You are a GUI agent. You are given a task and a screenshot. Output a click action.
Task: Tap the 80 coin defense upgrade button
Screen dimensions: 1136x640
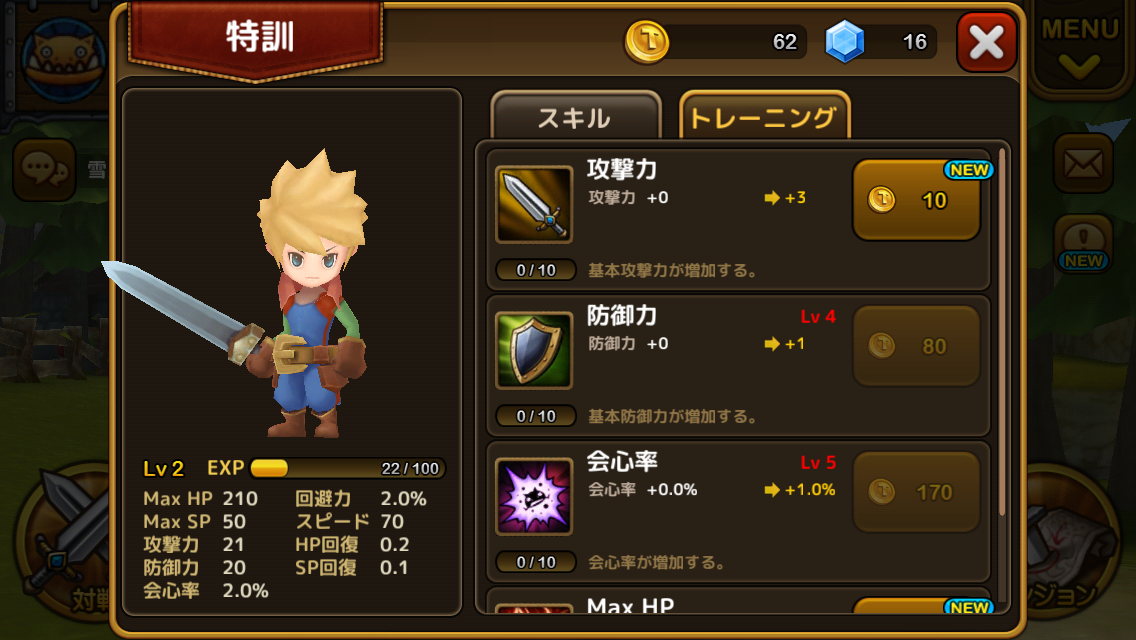click(917, 346)
